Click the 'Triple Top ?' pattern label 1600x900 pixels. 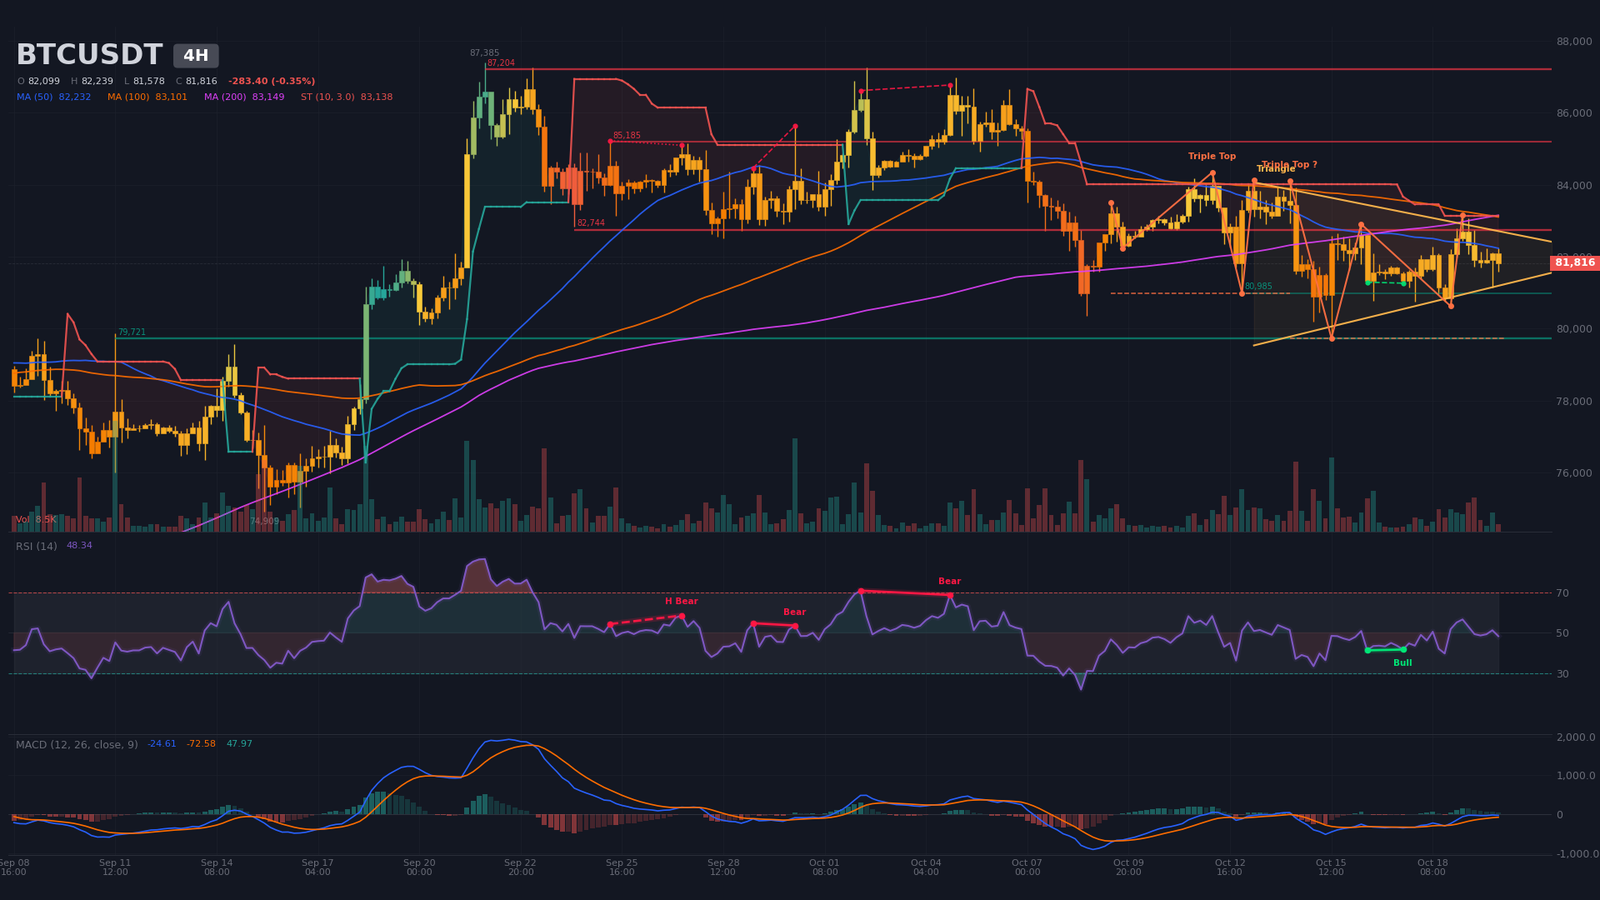coord(1290,164)
